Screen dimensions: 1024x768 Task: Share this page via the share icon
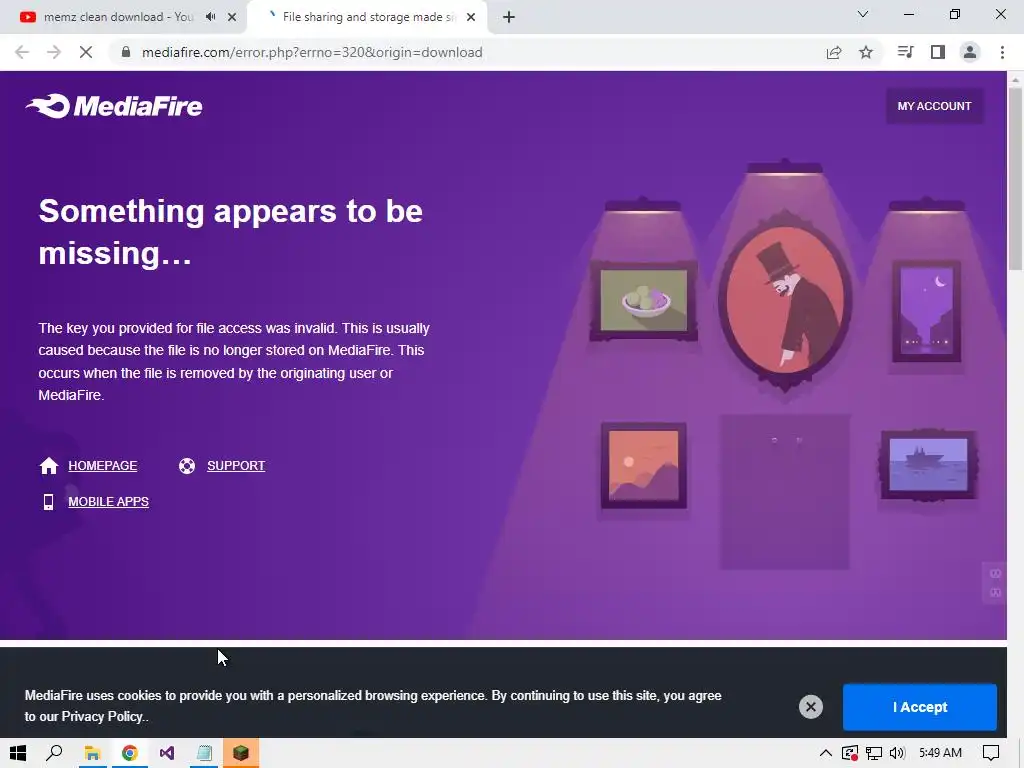point(834,52)
